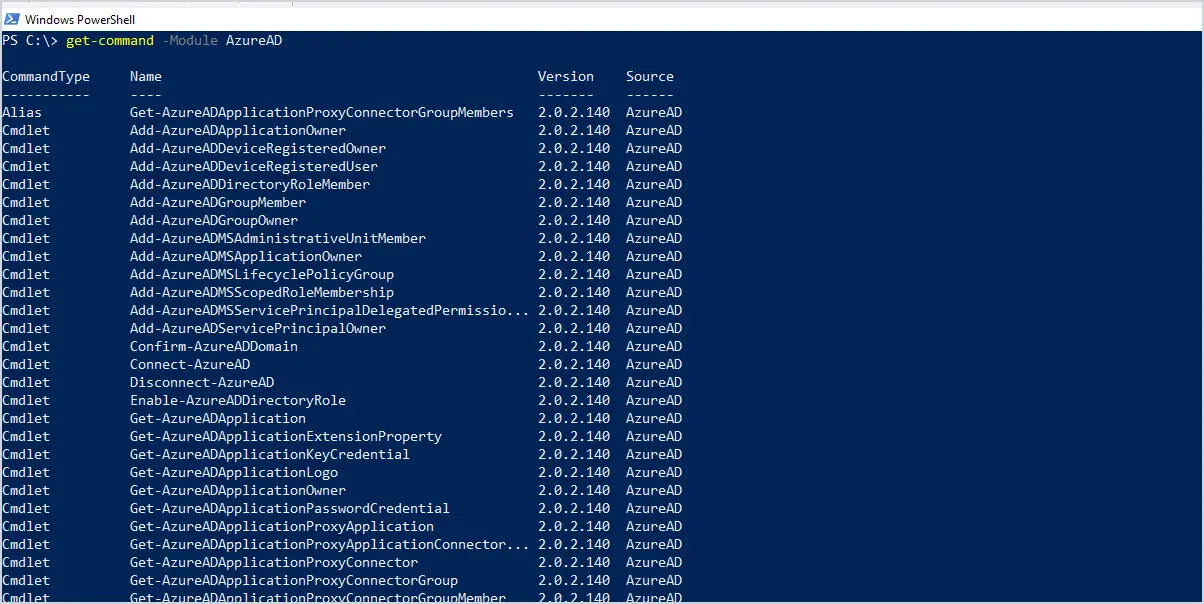Viewport: 1204px width, 604px height.
Task: Select Add-AzureADDirectoryRoleMember text
Action: pyautogui.click(x=250, y=184)
